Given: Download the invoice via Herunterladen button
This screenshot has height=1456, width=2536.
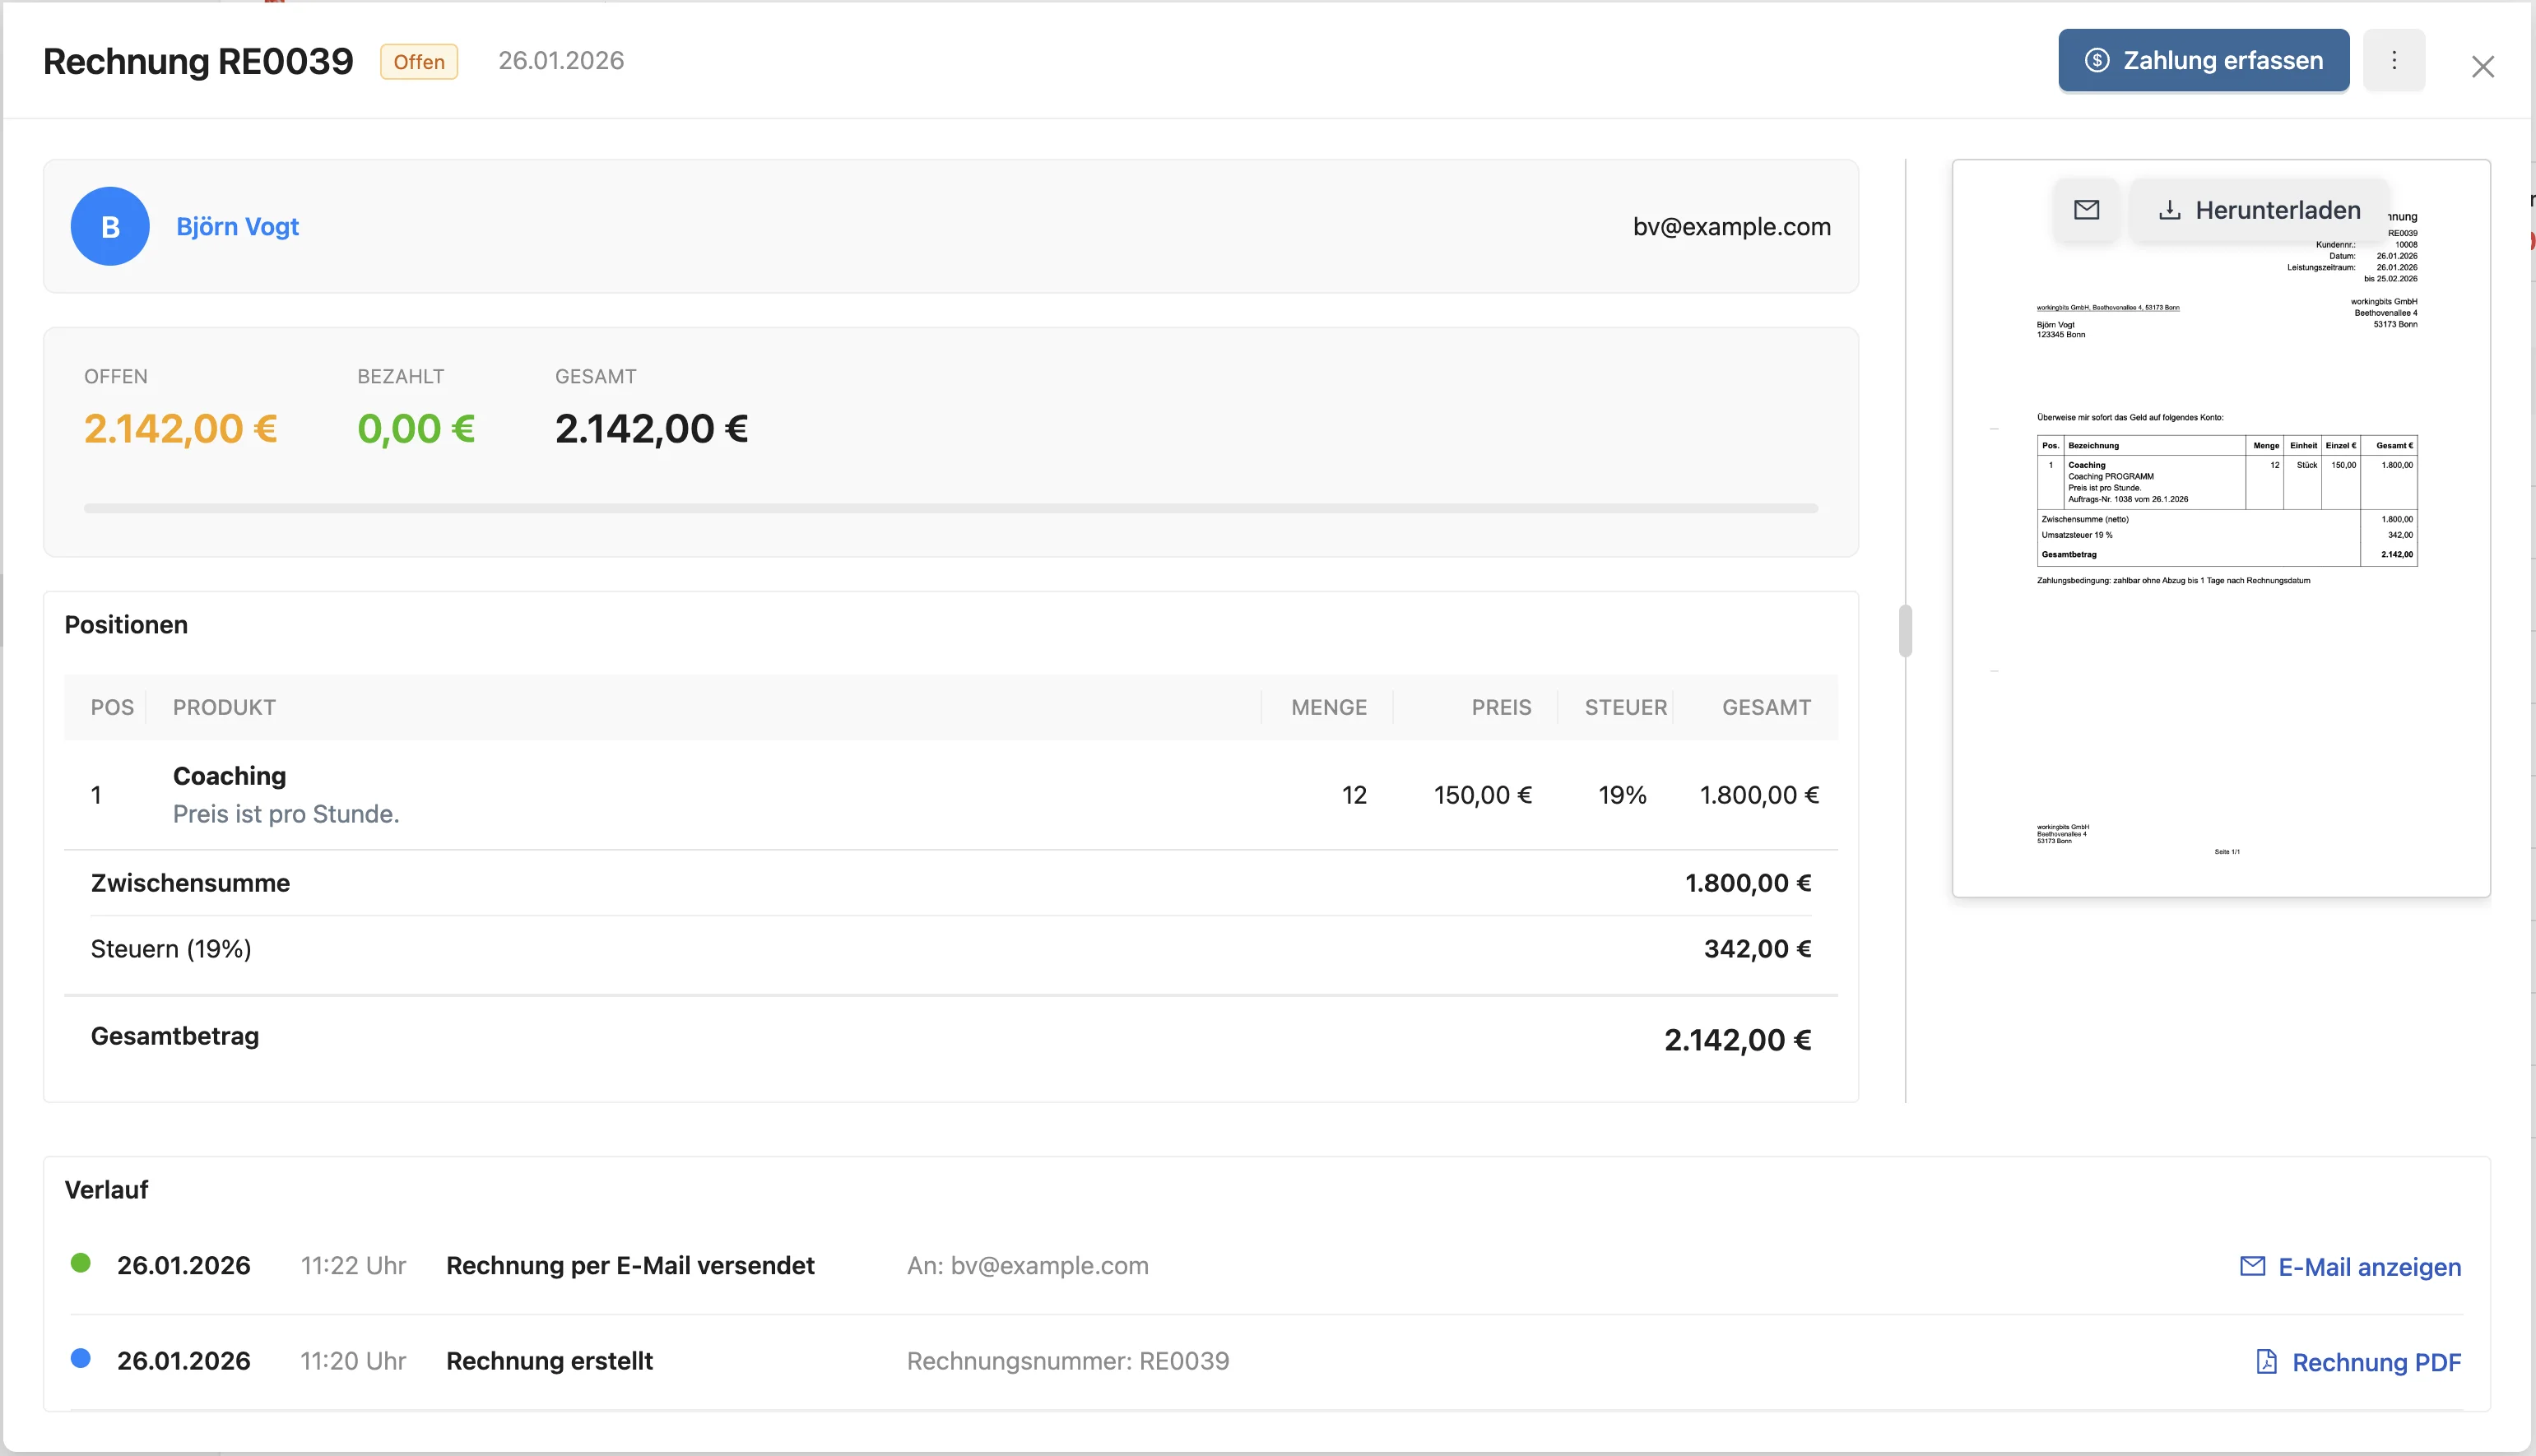Looking at the screenshot, I should 2259,210.
